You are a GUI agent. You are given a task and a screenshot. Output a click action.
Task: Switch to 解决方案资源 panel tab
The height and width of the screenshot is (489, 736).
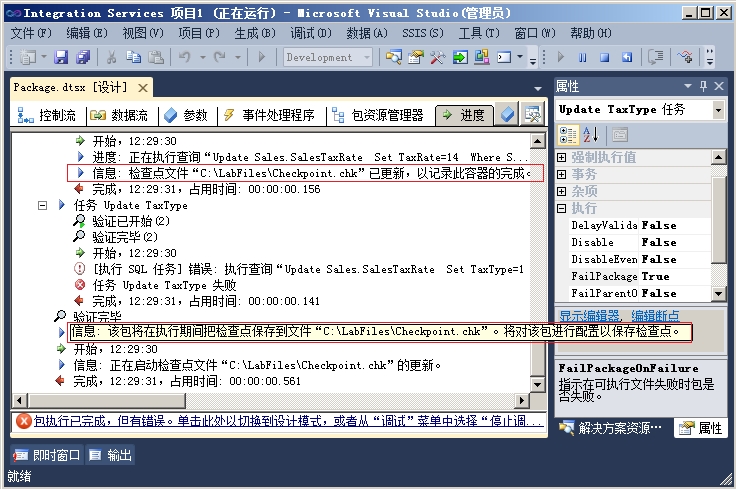[611, 428]
